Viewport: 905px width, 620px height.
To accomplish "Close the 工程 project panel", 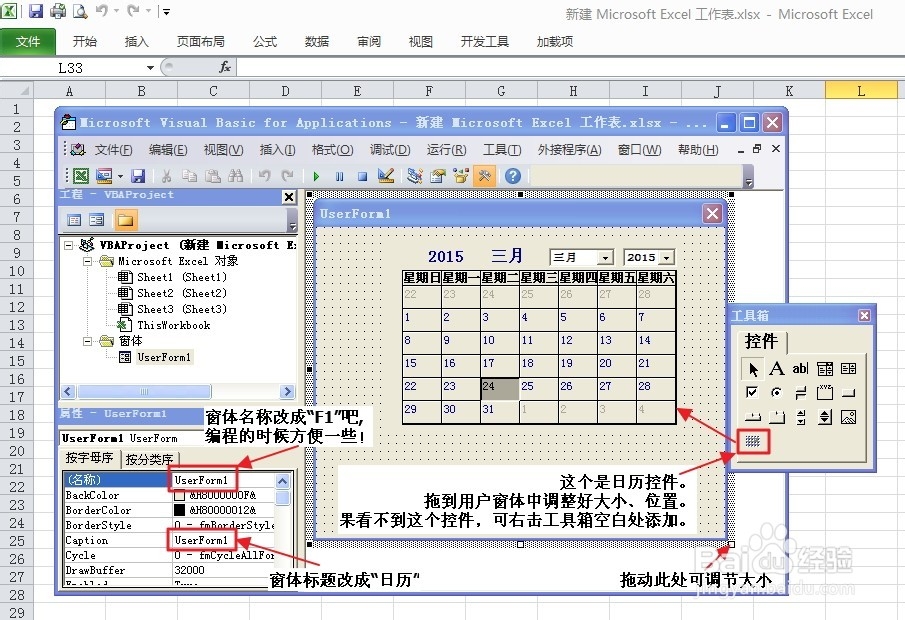I will click(289, 197).
